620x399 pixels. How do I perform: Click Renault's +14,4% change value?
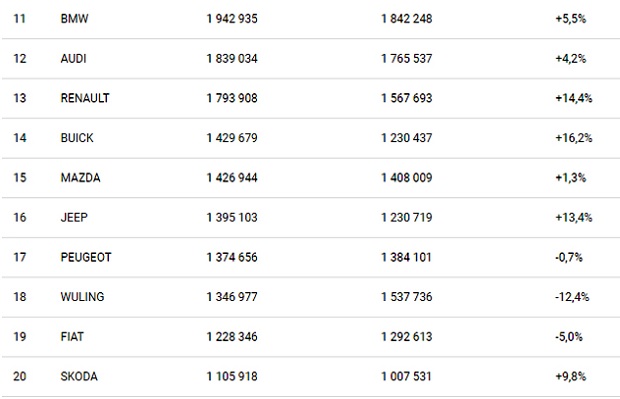574,98
